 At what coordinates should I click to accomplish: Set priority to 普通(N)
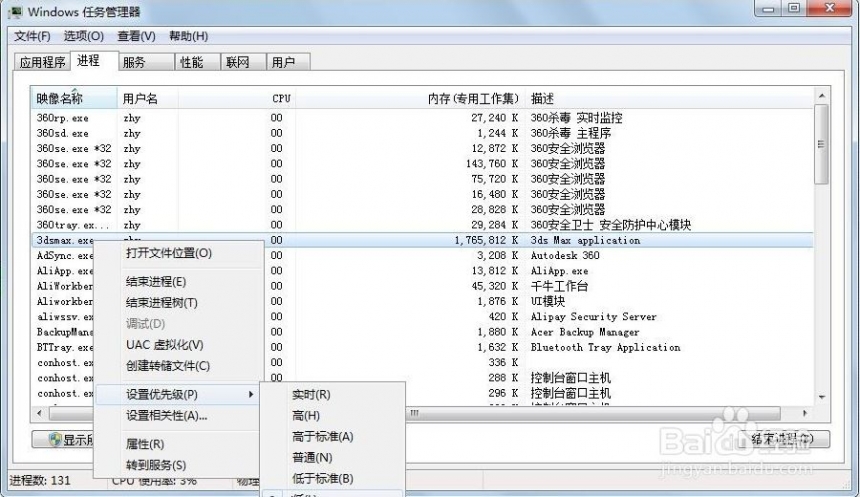tap(312, 458)
